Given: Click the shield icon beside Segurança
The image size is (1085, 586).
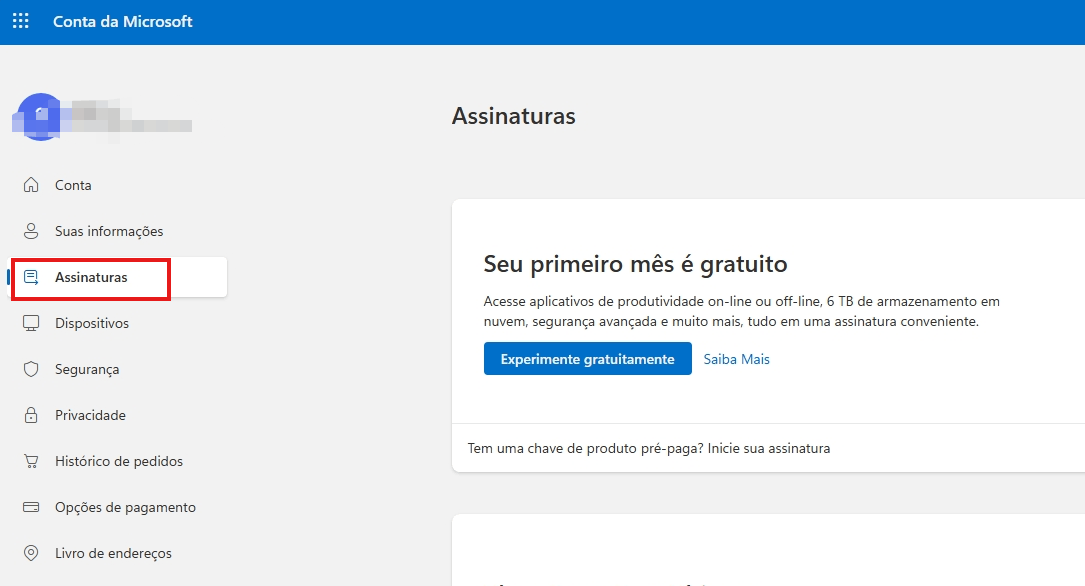Looking at the screenshot, I should click(31, 369).
